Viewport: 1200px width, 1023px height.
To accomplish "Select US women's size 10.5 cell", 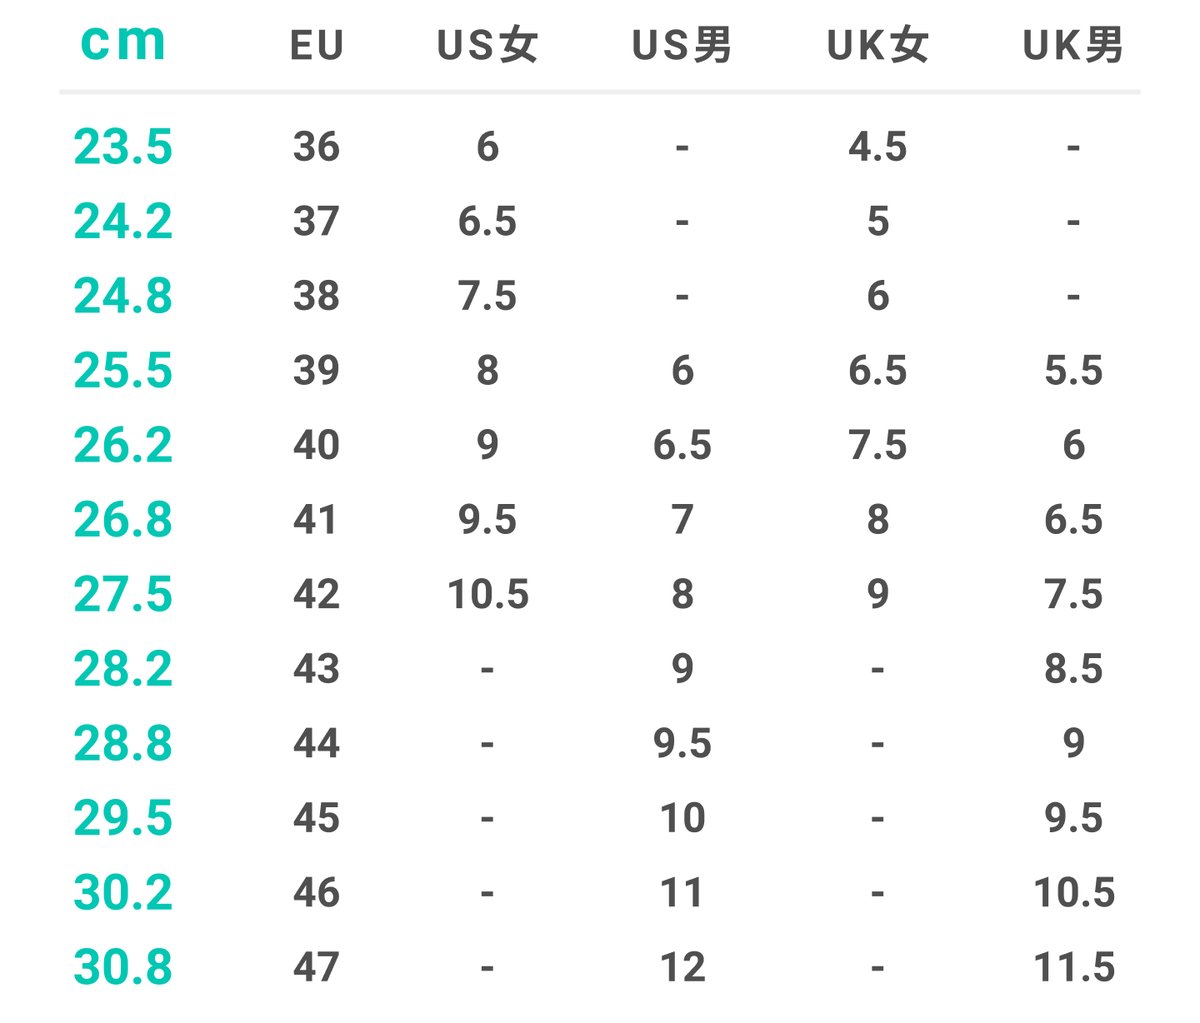I will 488,595.
